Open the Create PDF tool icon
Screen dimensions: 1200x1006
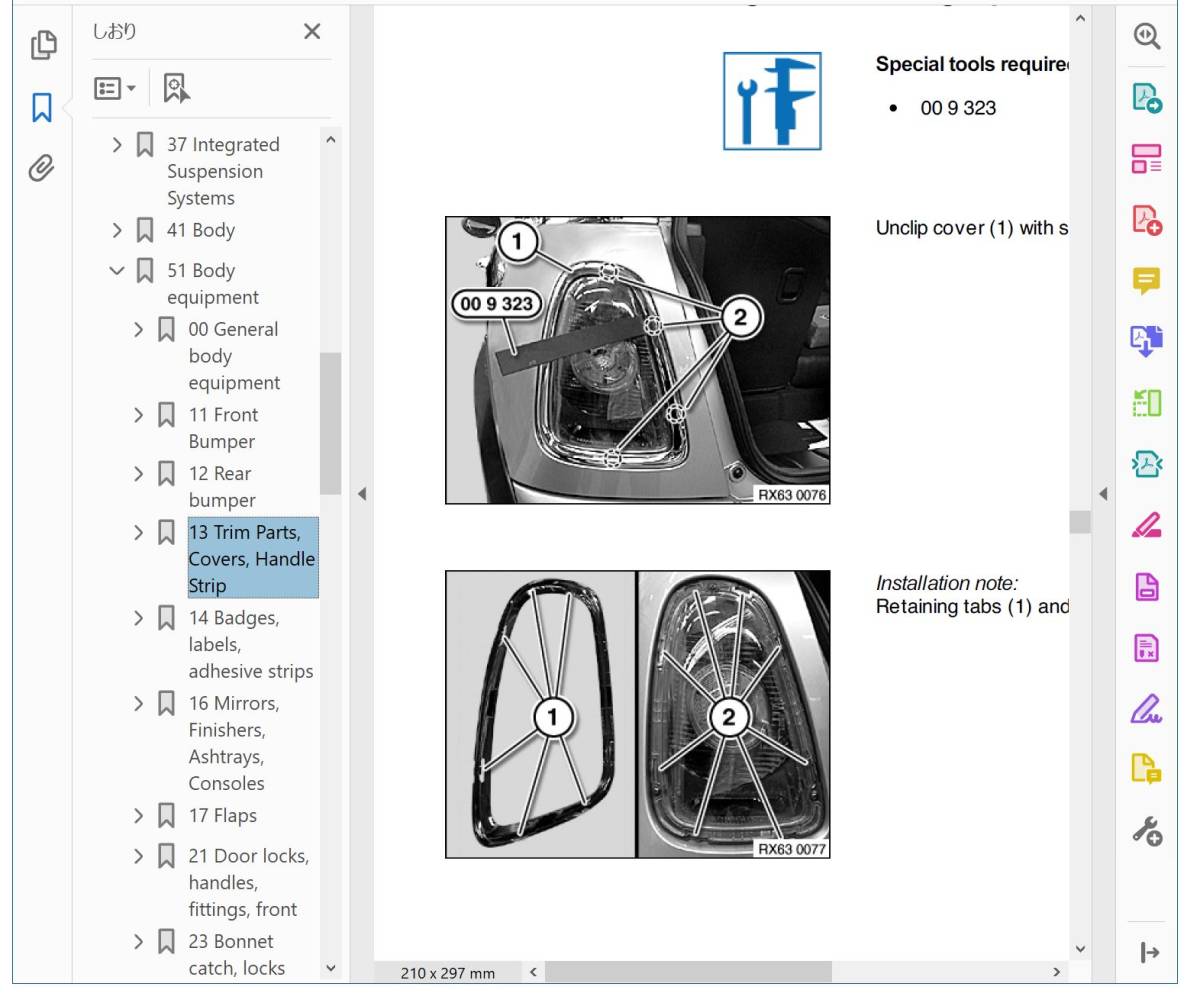1146,219
